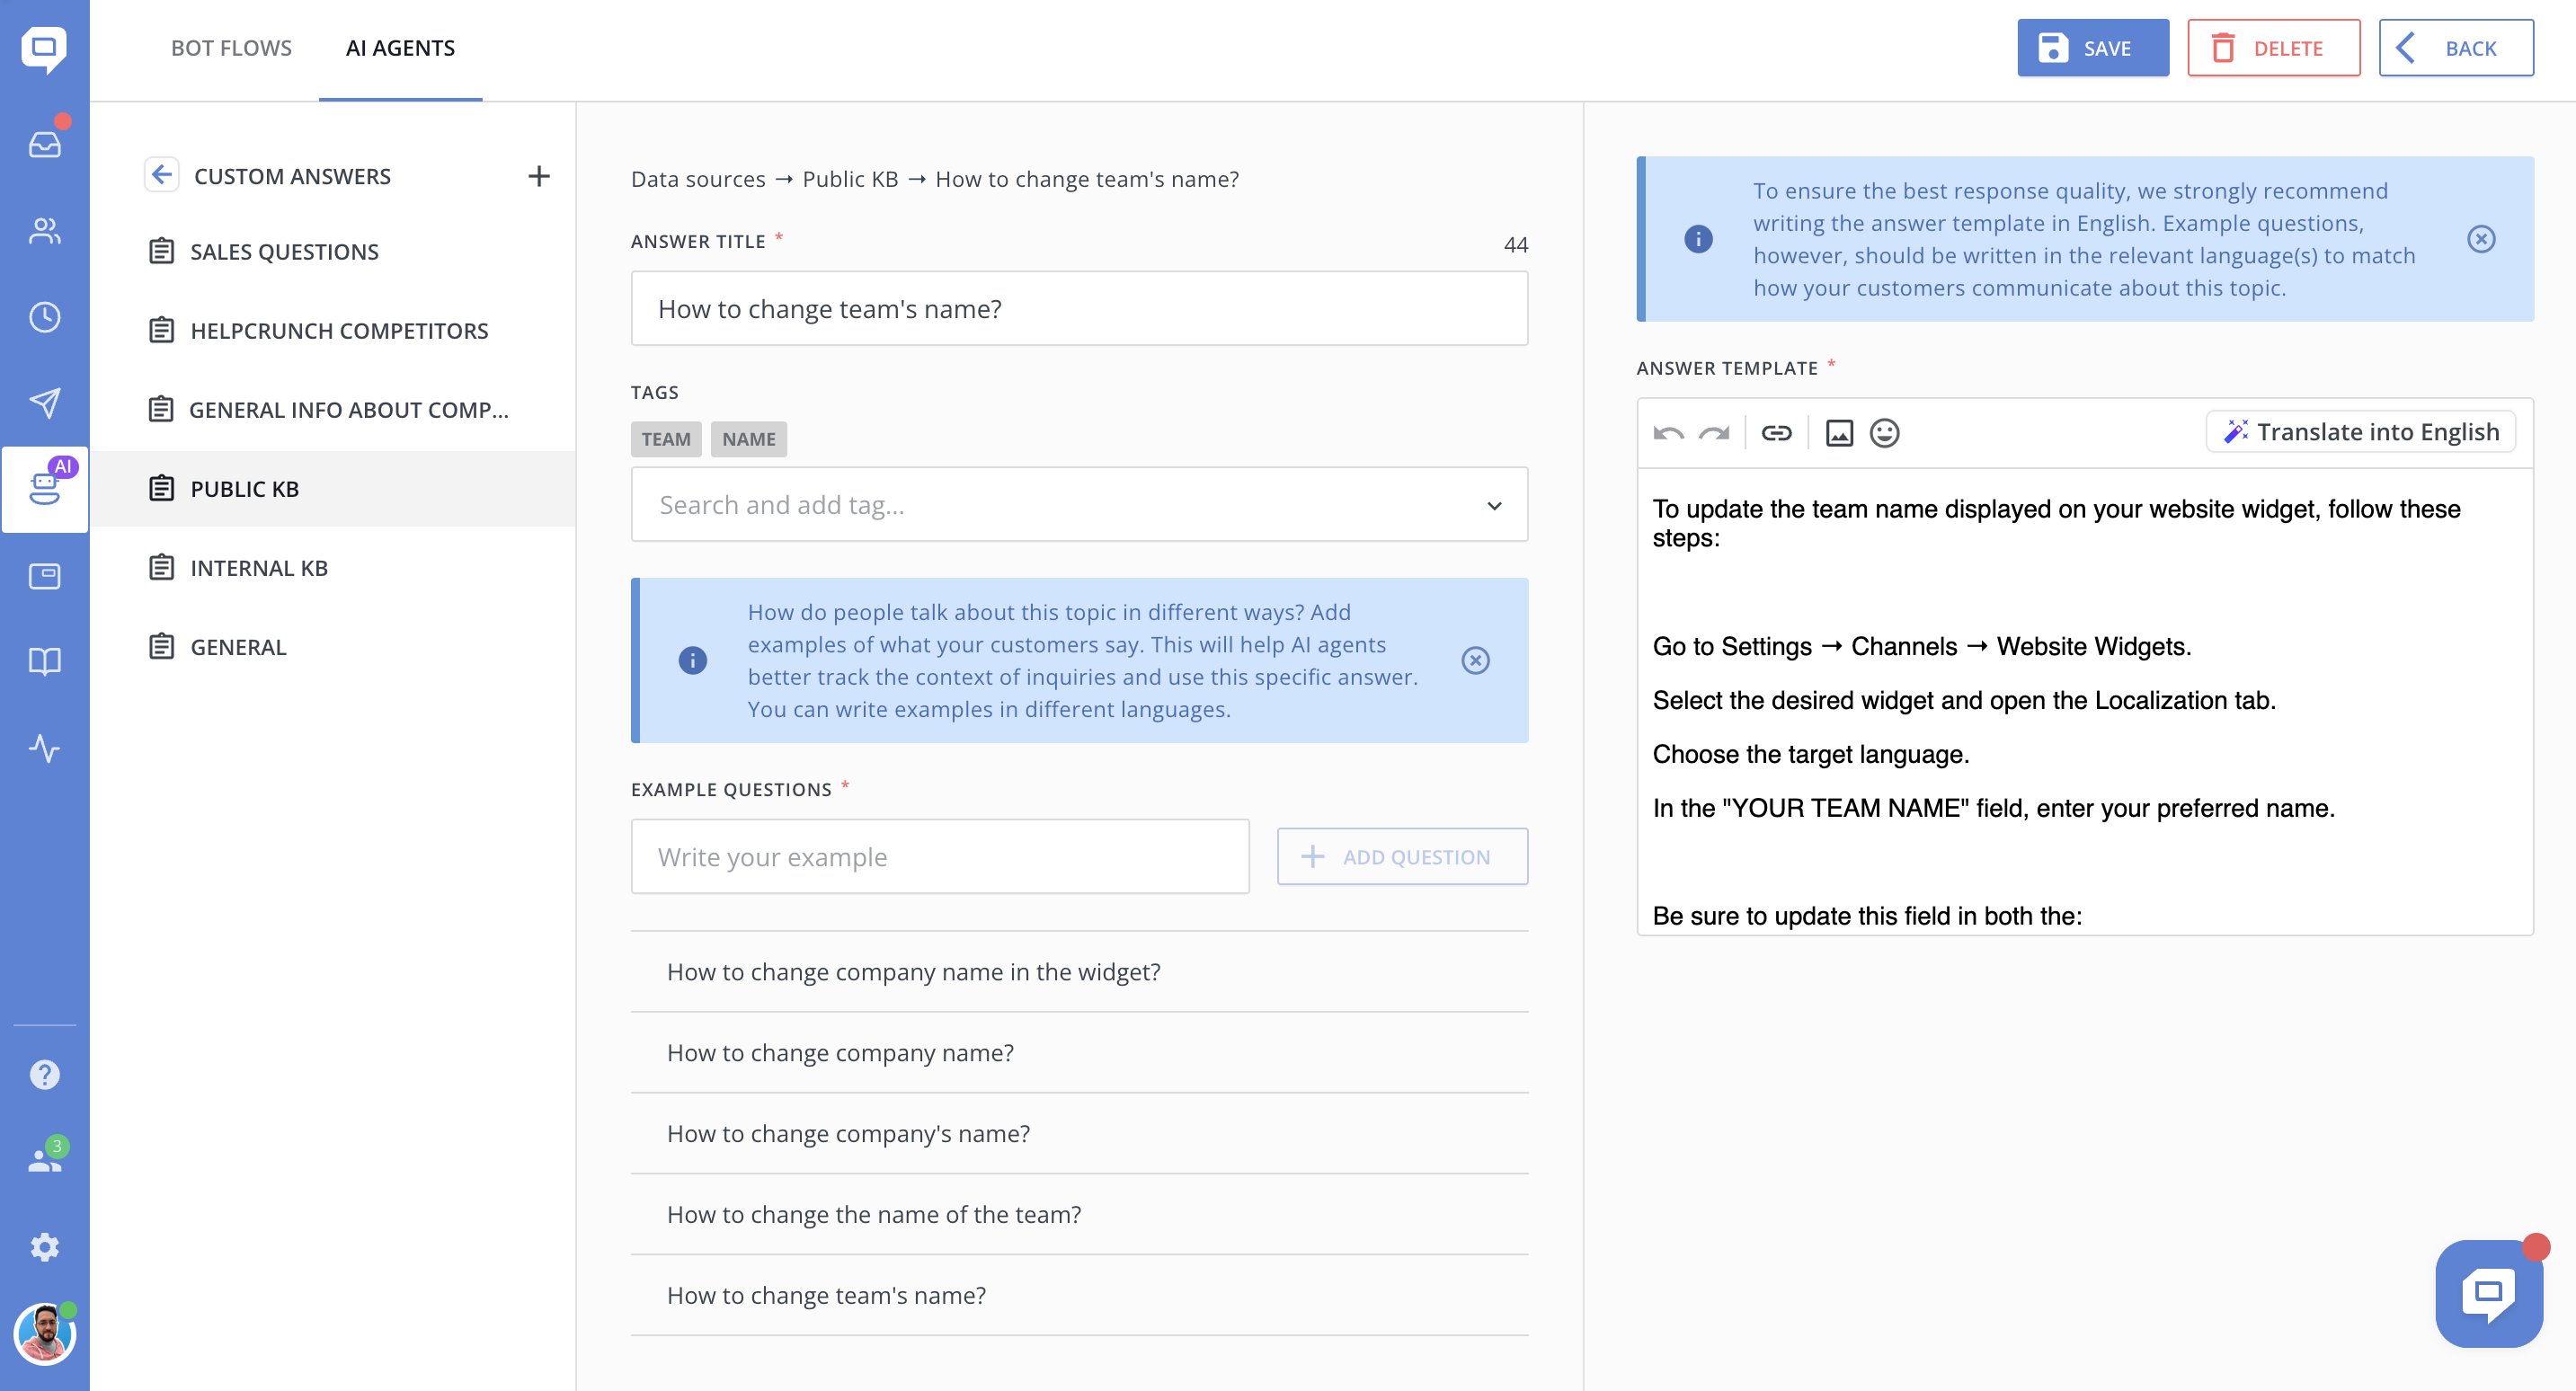This screenshot has width=2576, height=1391.
Task: Go back using Custom Answers arrow
Action: point(161,175)
